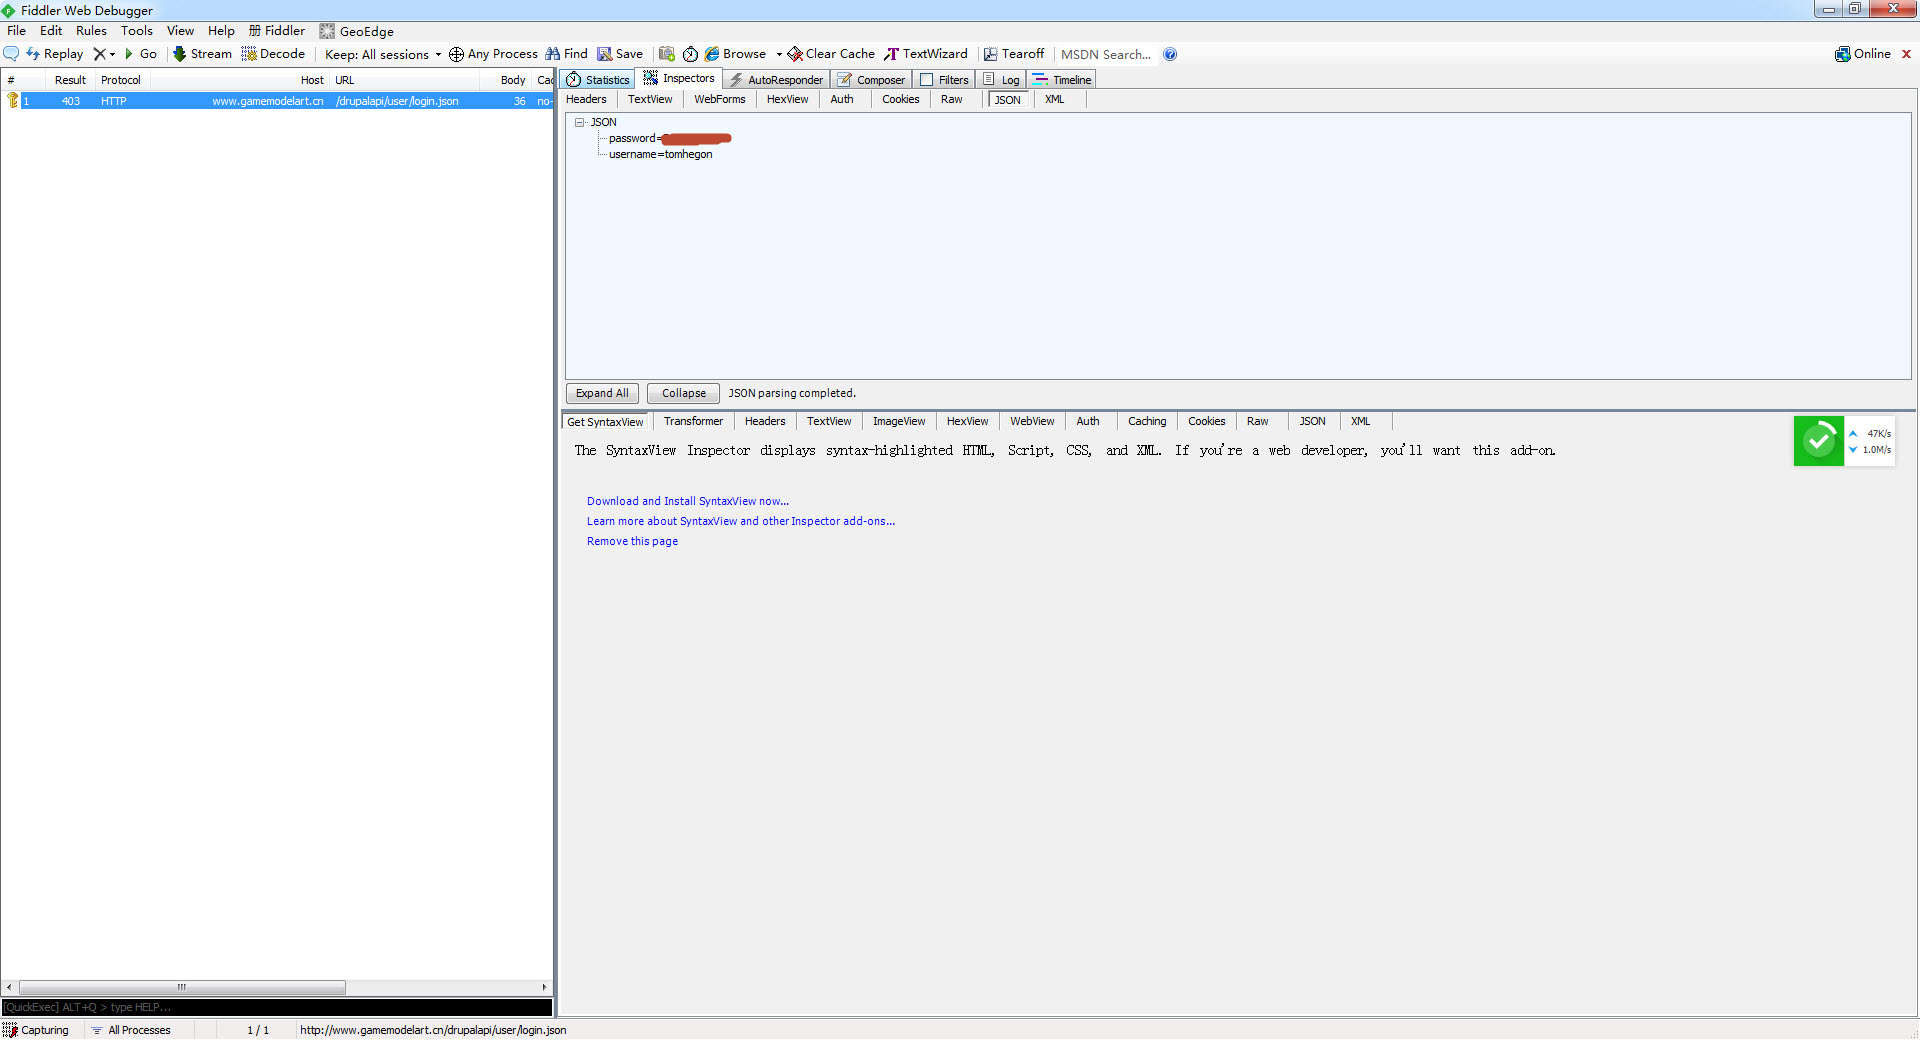Viewport: 1920px width, 1040px height.
Task: Switch to the Timeline tab
Action: pos(1062,80)
